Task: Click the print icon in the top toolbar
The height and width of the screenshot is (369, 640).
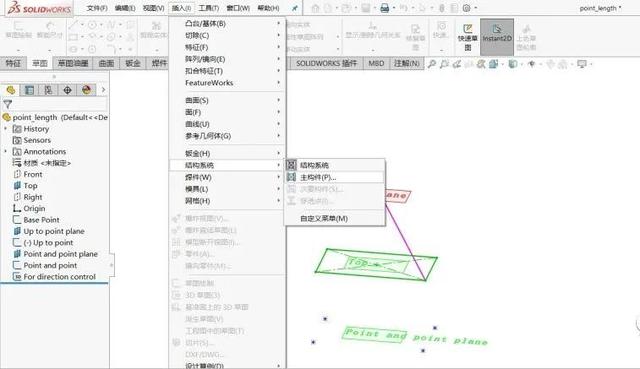Action: click(x=384, y=8)
